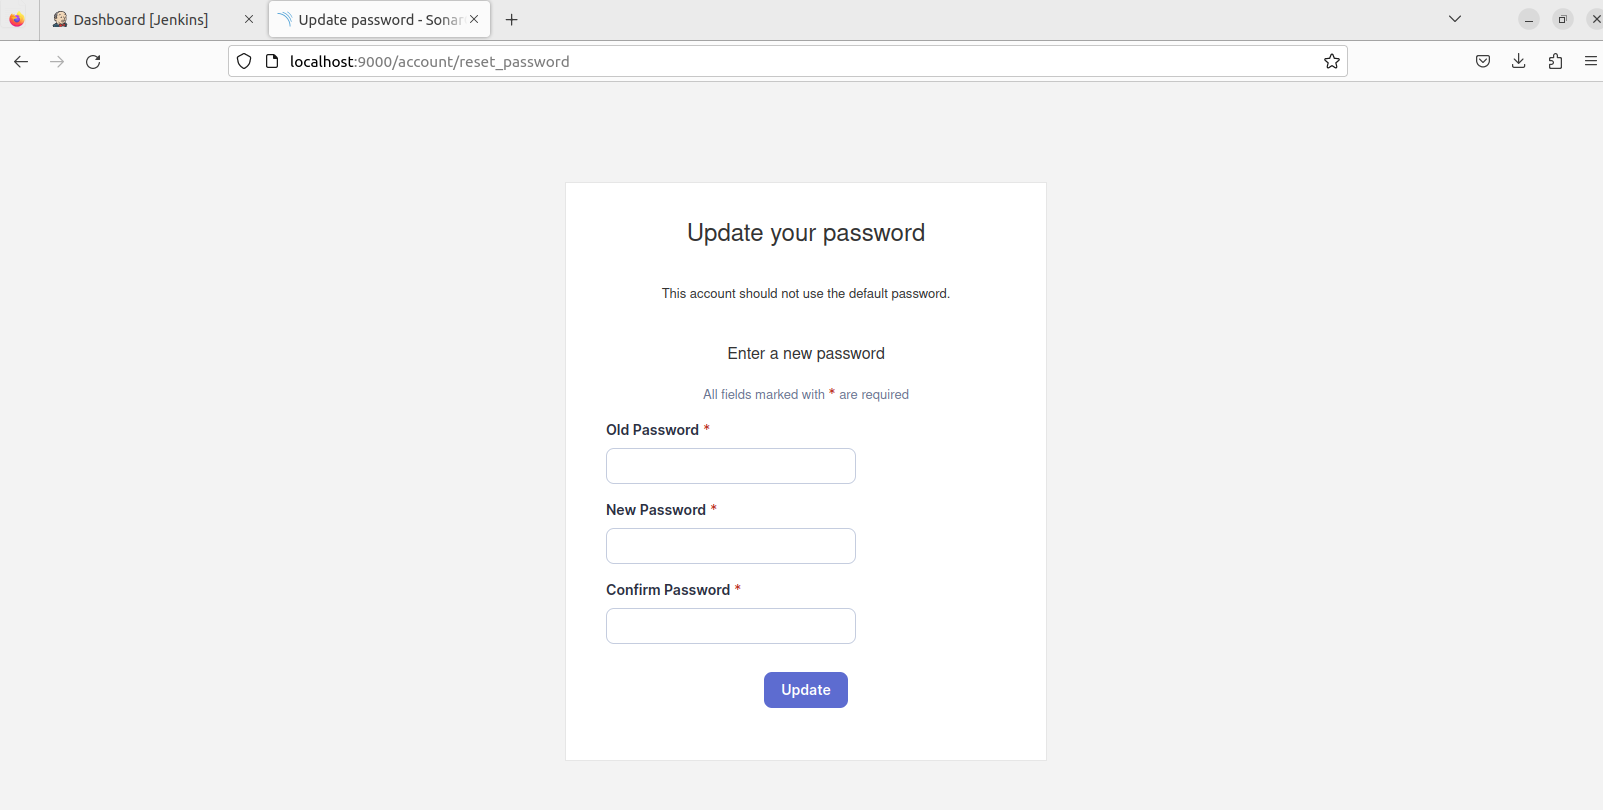Focus the New Password field
This screenshot has height=810, width=1603.
(x=731, y=546)
